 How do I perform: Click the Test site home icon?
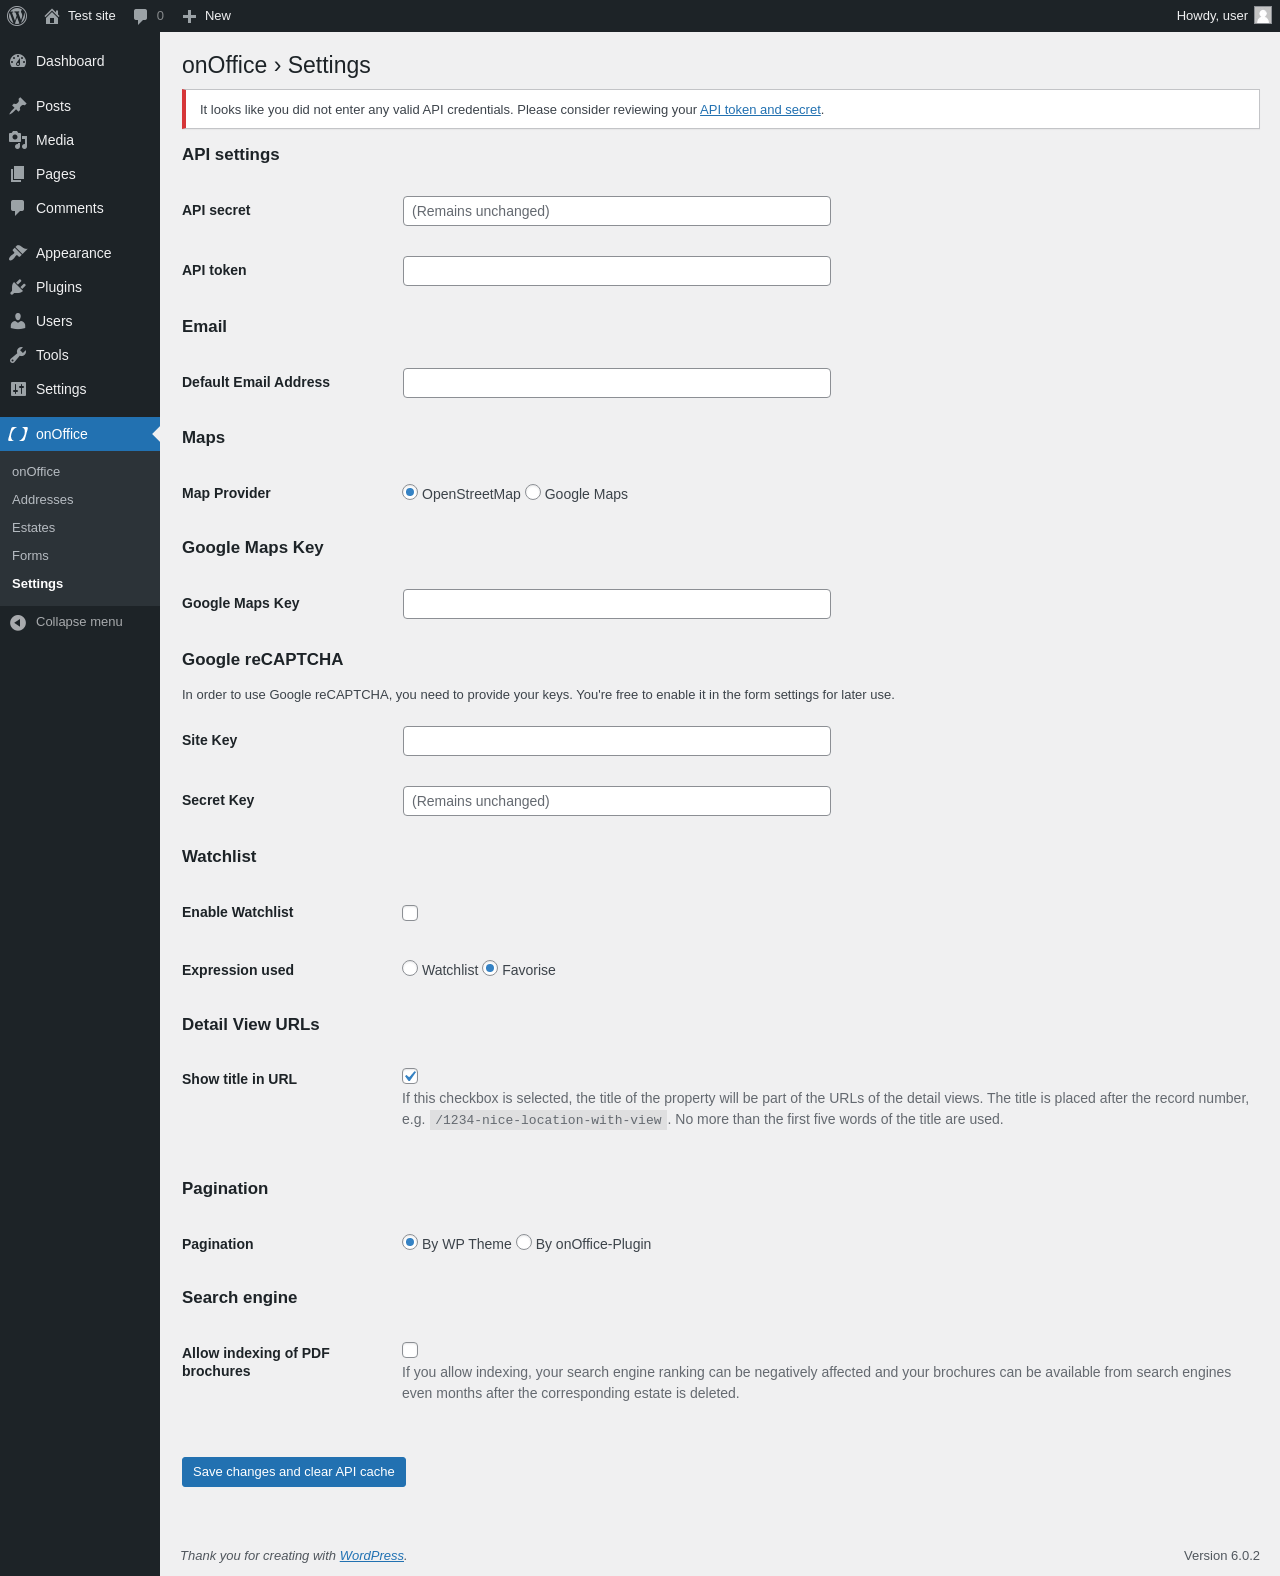tap(52, 16)
